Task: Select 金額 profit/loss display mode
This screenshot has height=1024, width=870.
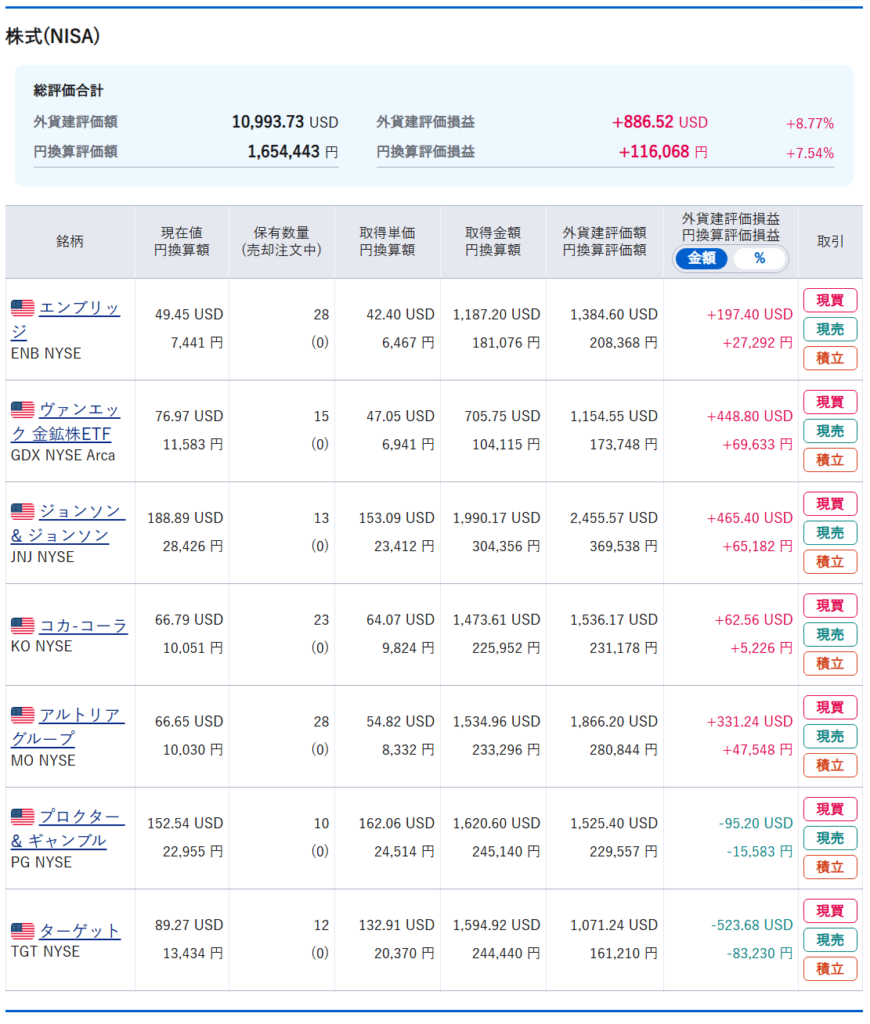Action: coord(702,258)
